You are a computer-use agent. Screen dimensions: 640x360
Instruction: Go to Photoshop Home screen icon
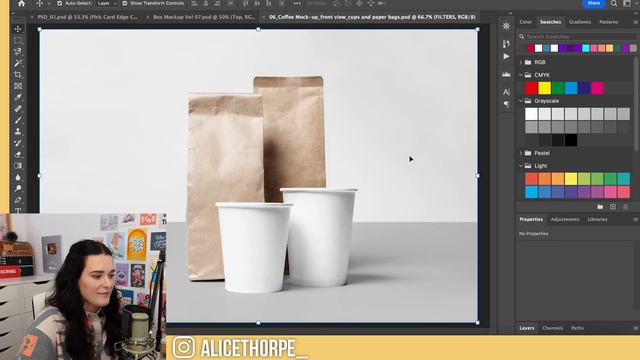click(21, 3)
